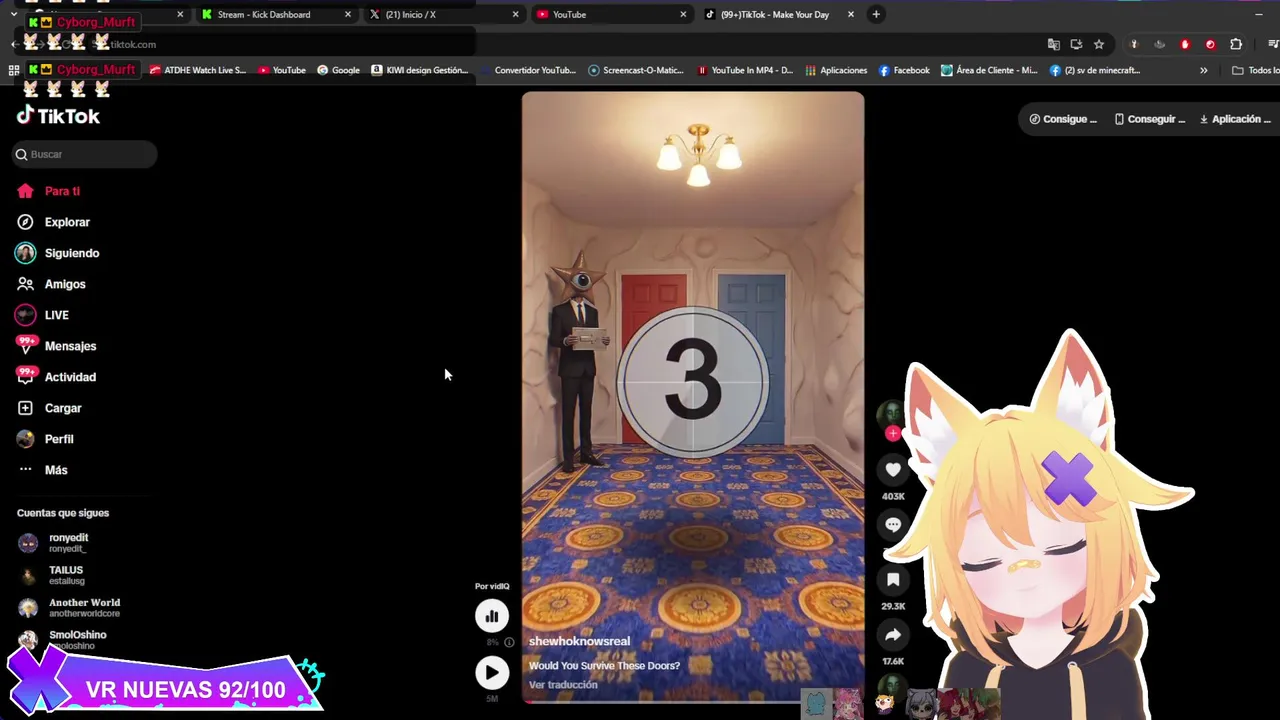
Task: Open the video comments bubble icon
Action: coord(893,524)
